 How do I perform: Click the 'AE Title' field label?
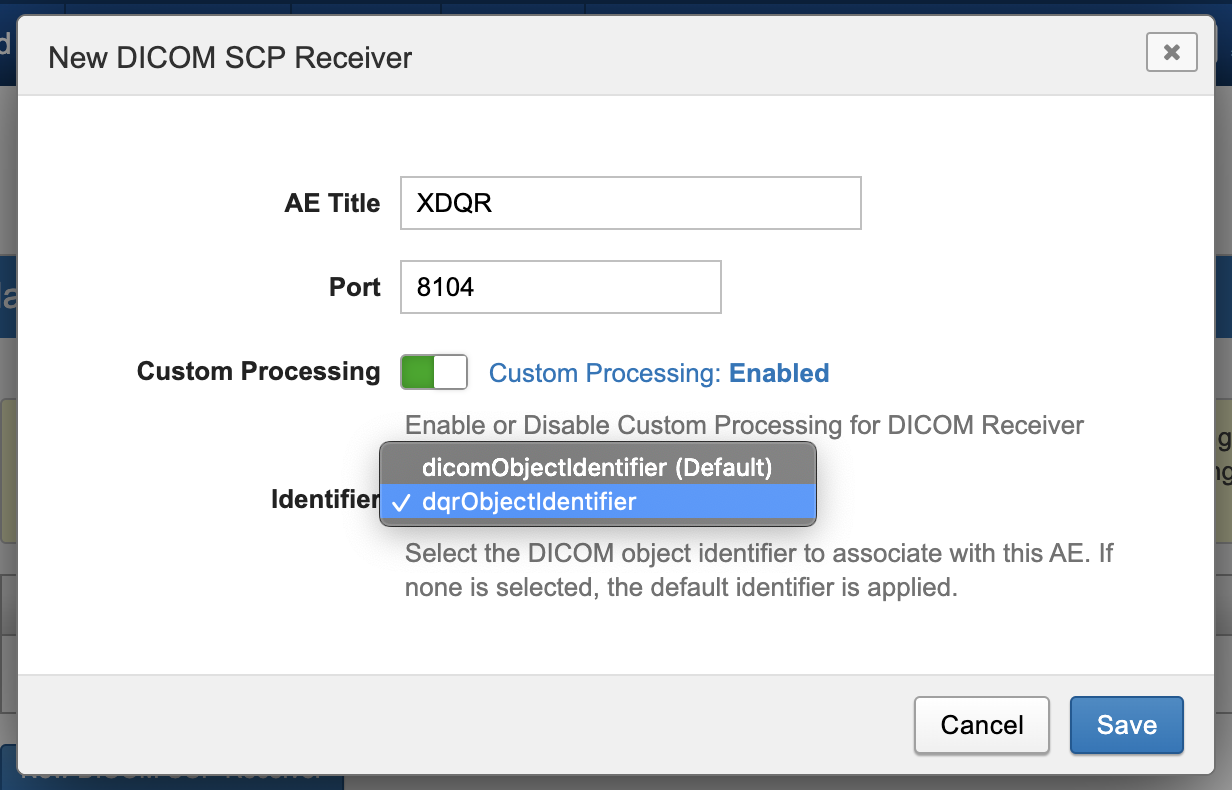[332, 203]
